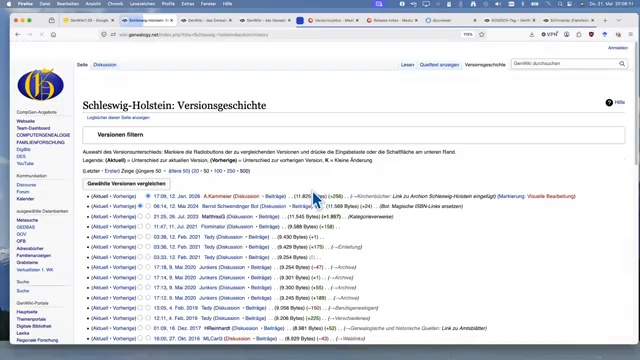Click the VPN toolbar icon
Screen dimensions: 640x360
(x=549, y=35)
